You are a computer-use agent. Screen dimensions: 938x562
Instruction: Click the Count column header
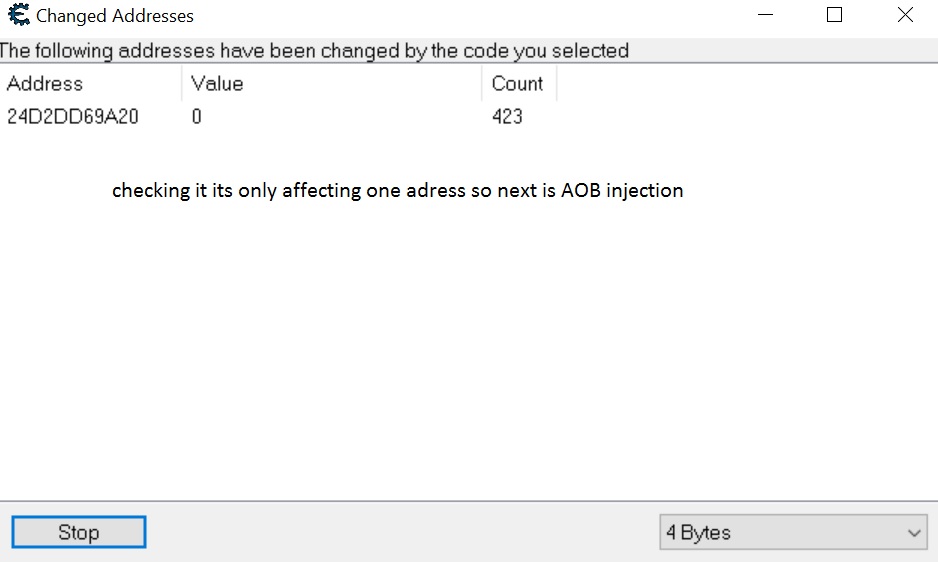[517, 84]
